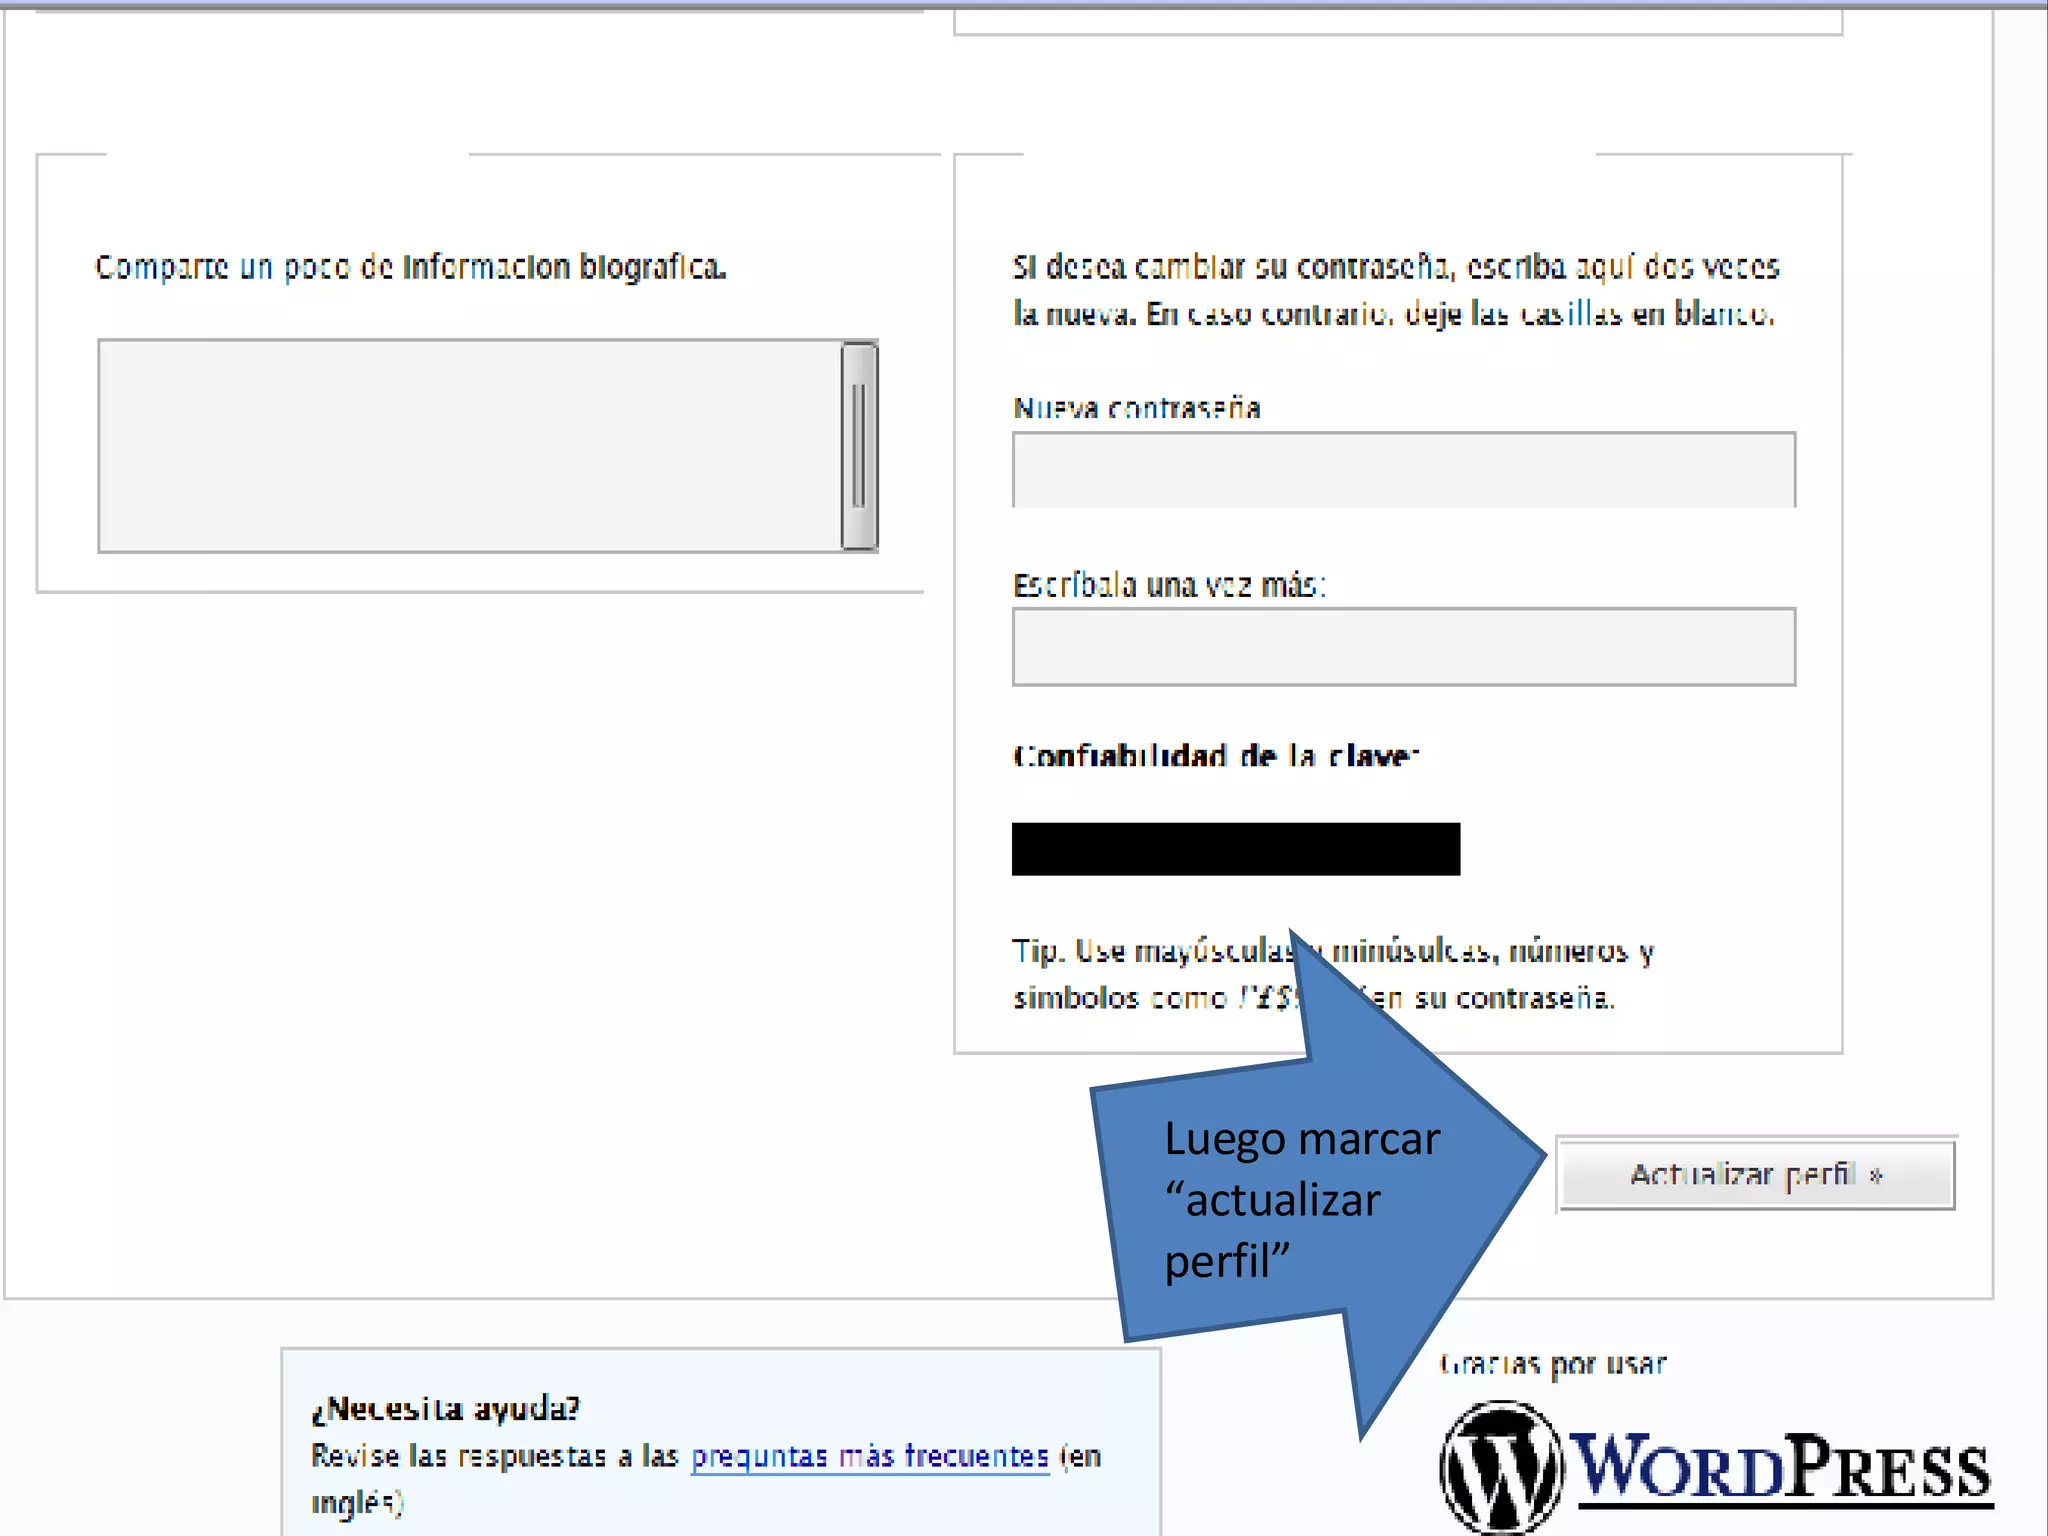Image resolution: width=2048 pixels, height=1536 pixels.
Task: Click the Gracias por usar text
Action: [x=1552, y=1364]
